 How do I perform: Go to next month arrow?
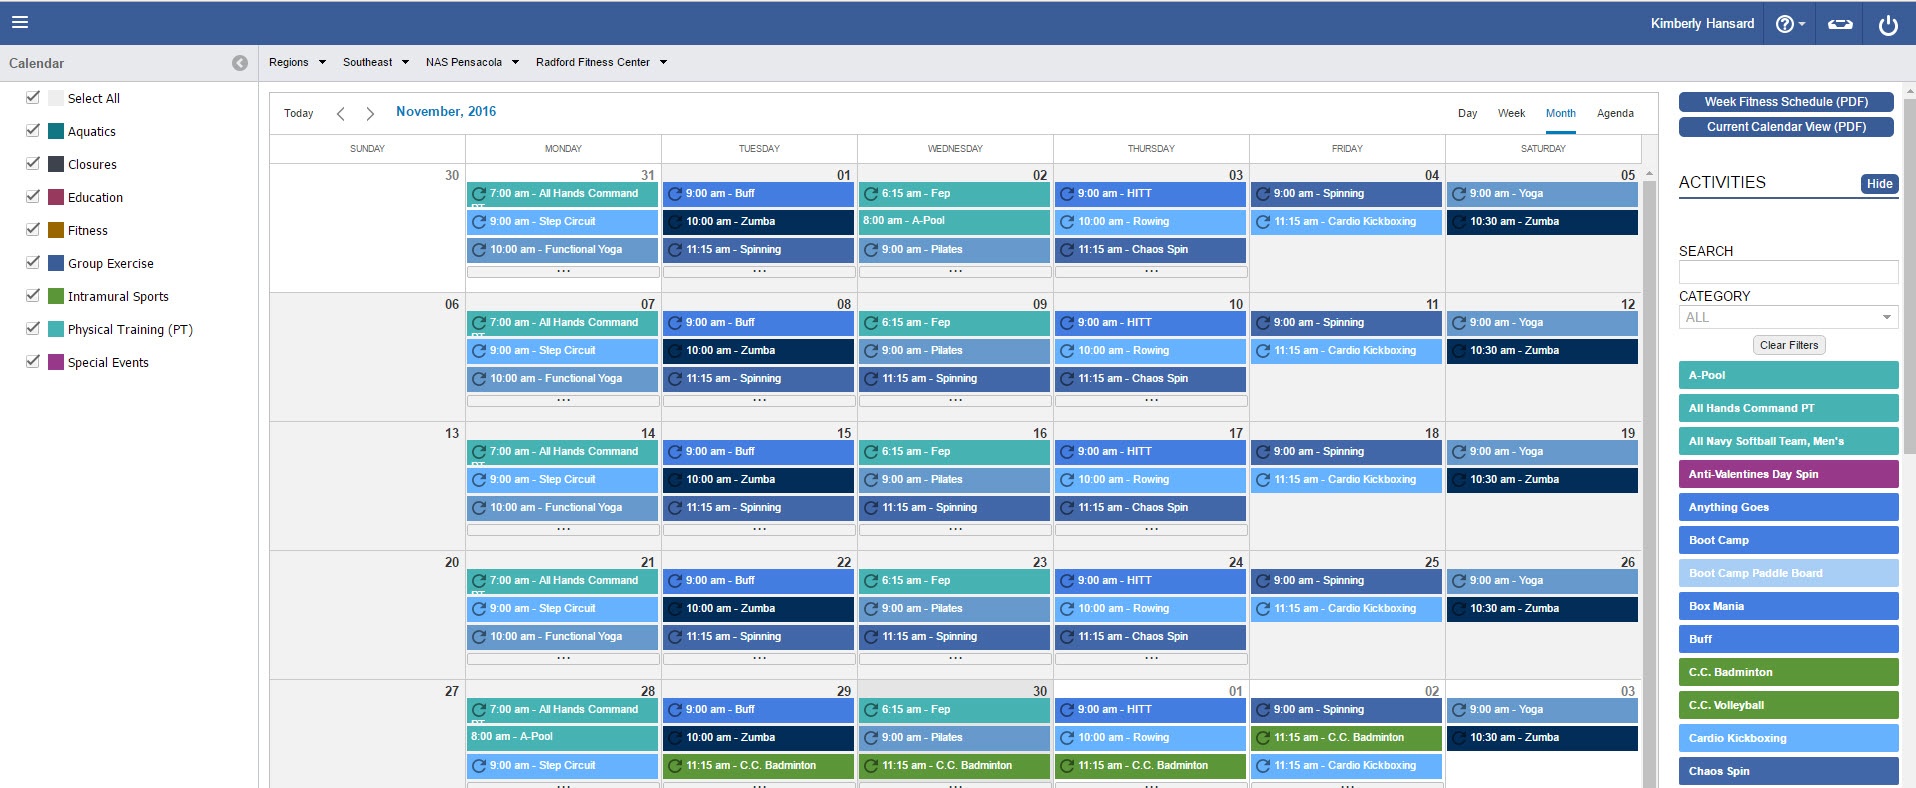(370, 113)
